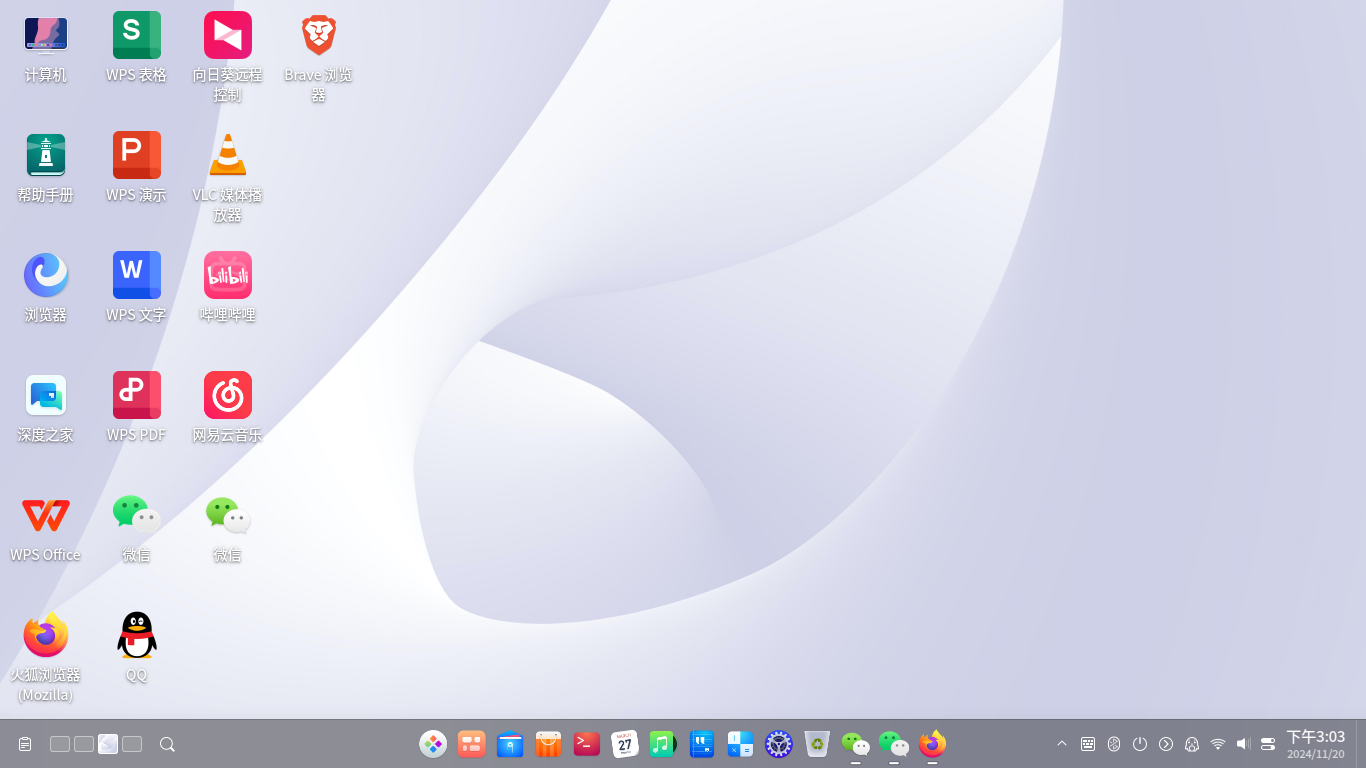1366x768 pixels.
Task: Select the 网易云音乐 desktop icon
Action: (228, 395)
